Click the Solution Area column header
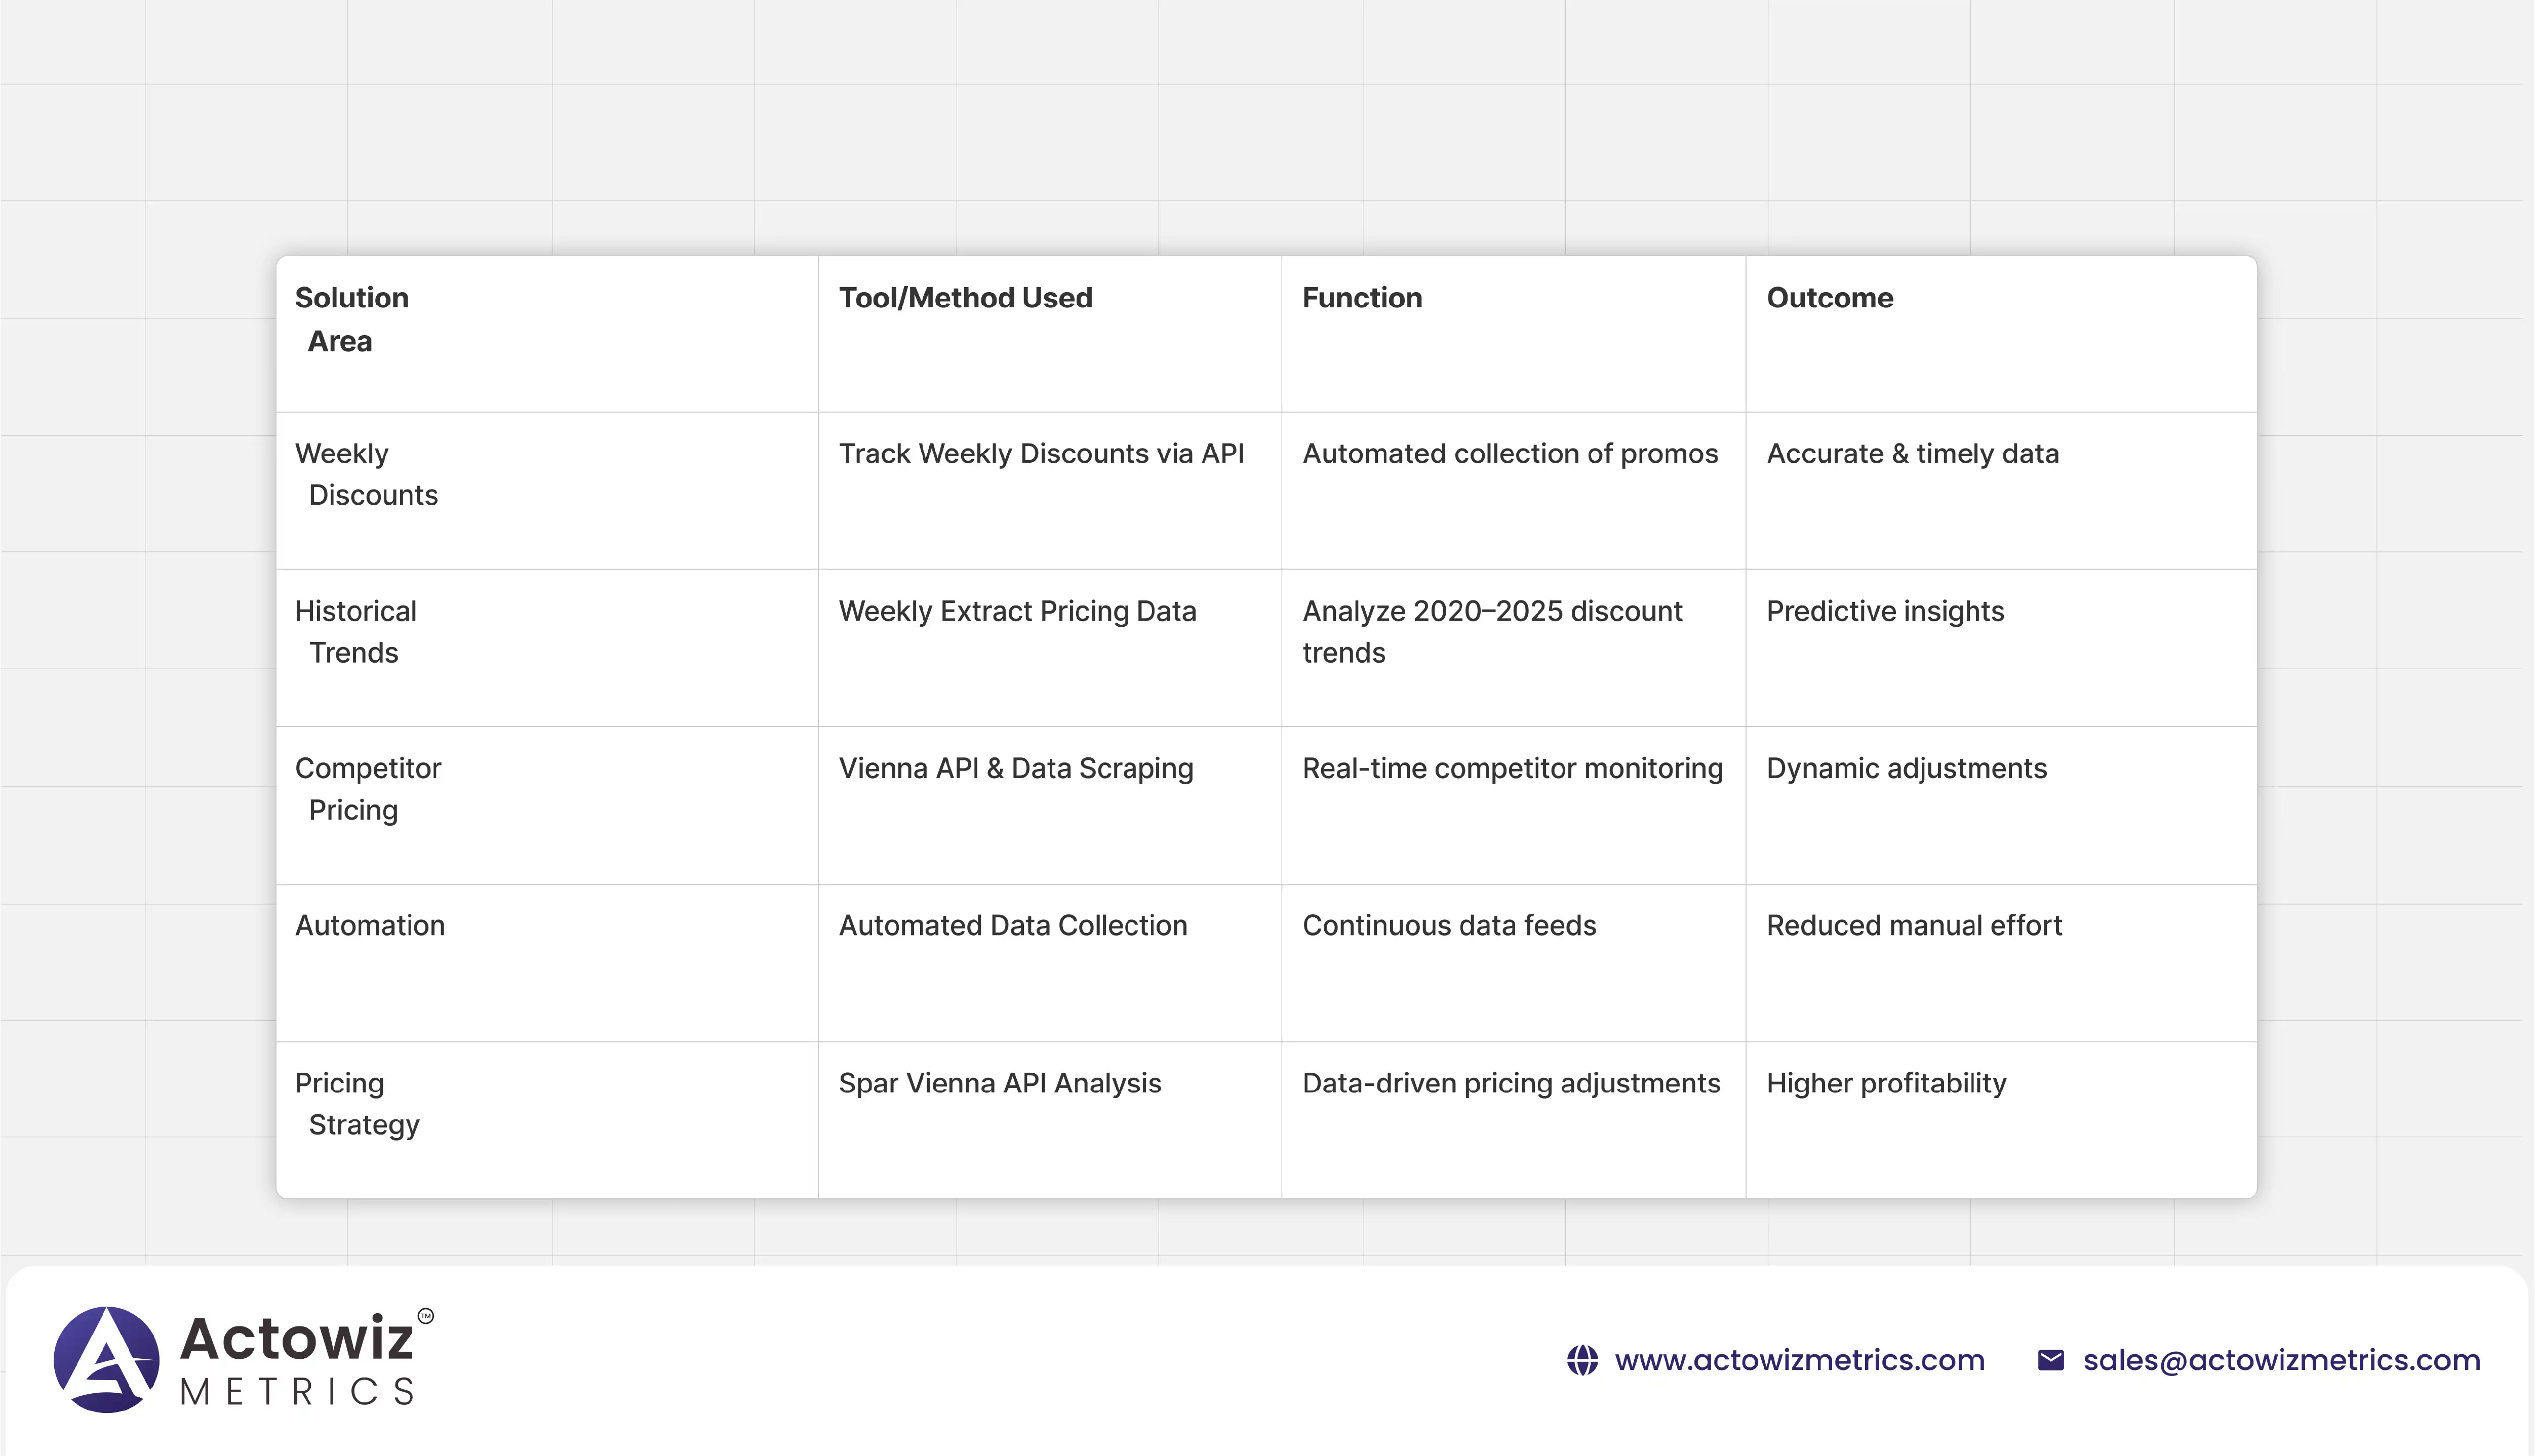Image resolution: width=2535 pixels, height=1456 pixels. (351, 319)
